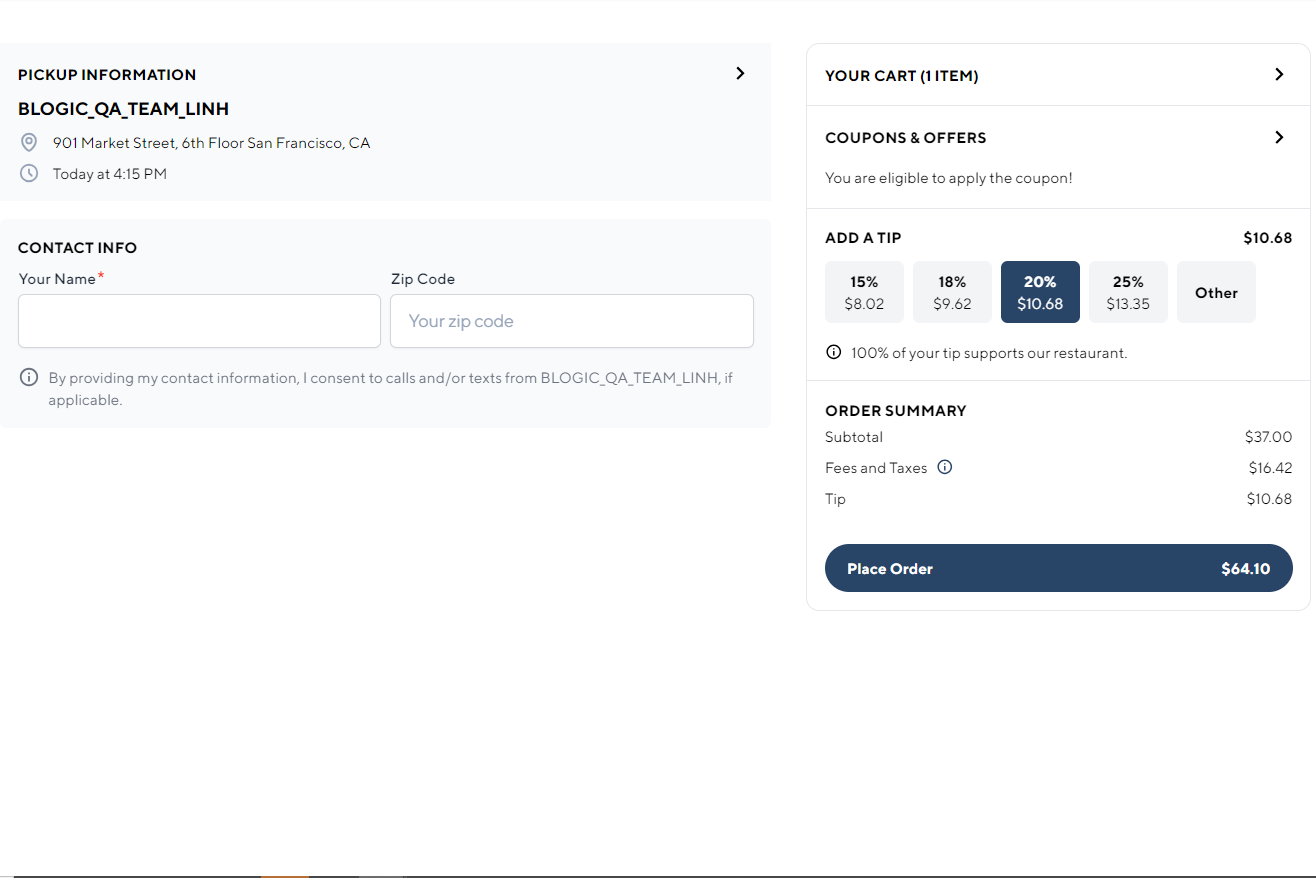This screenshot has height=878, width=1316.
Task: Choose the 18% tip option
Action: [952, 292]
